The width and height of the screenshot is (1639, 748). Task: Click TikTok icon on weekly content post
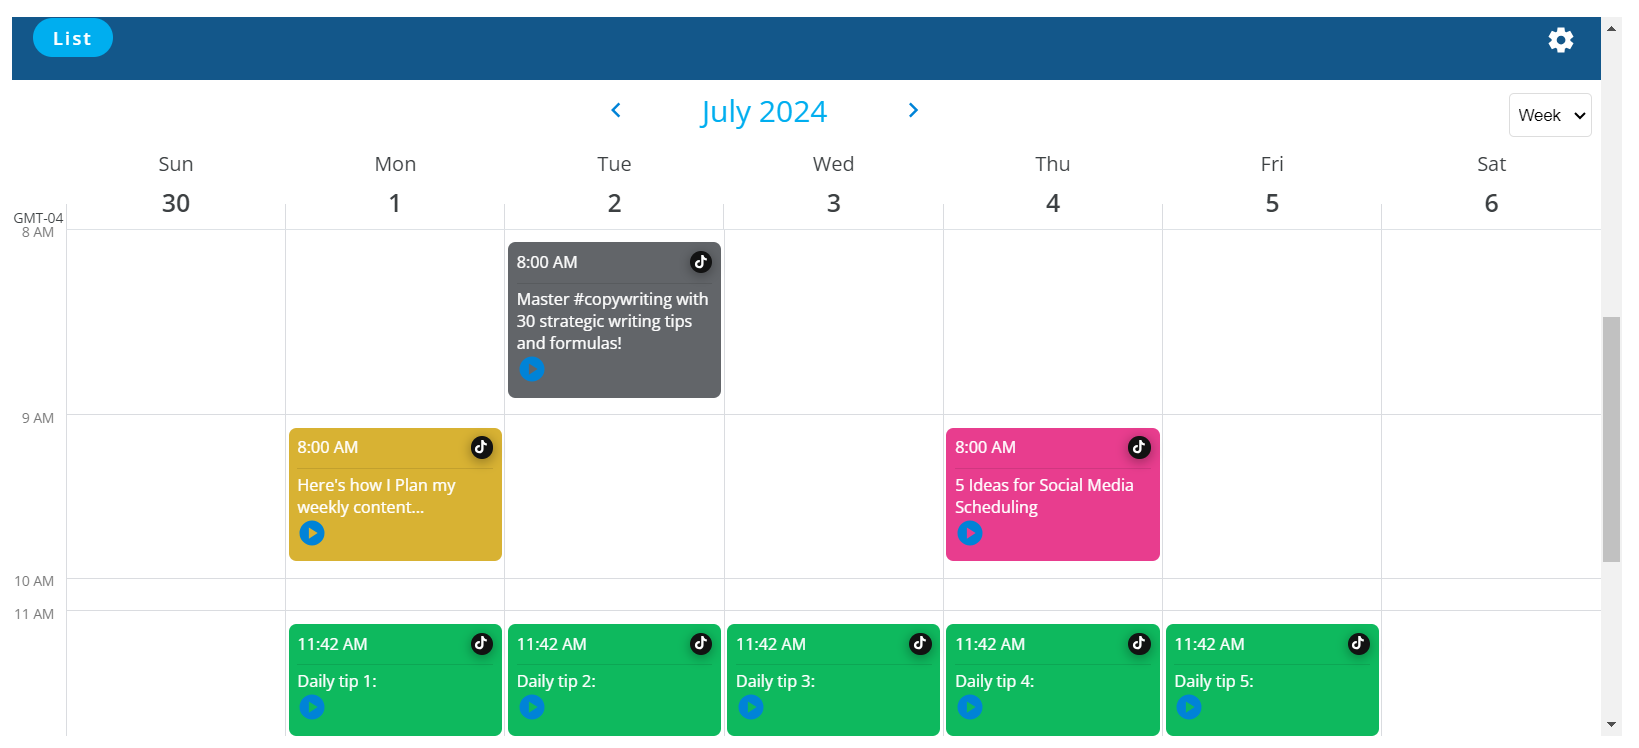click(481, 447)
